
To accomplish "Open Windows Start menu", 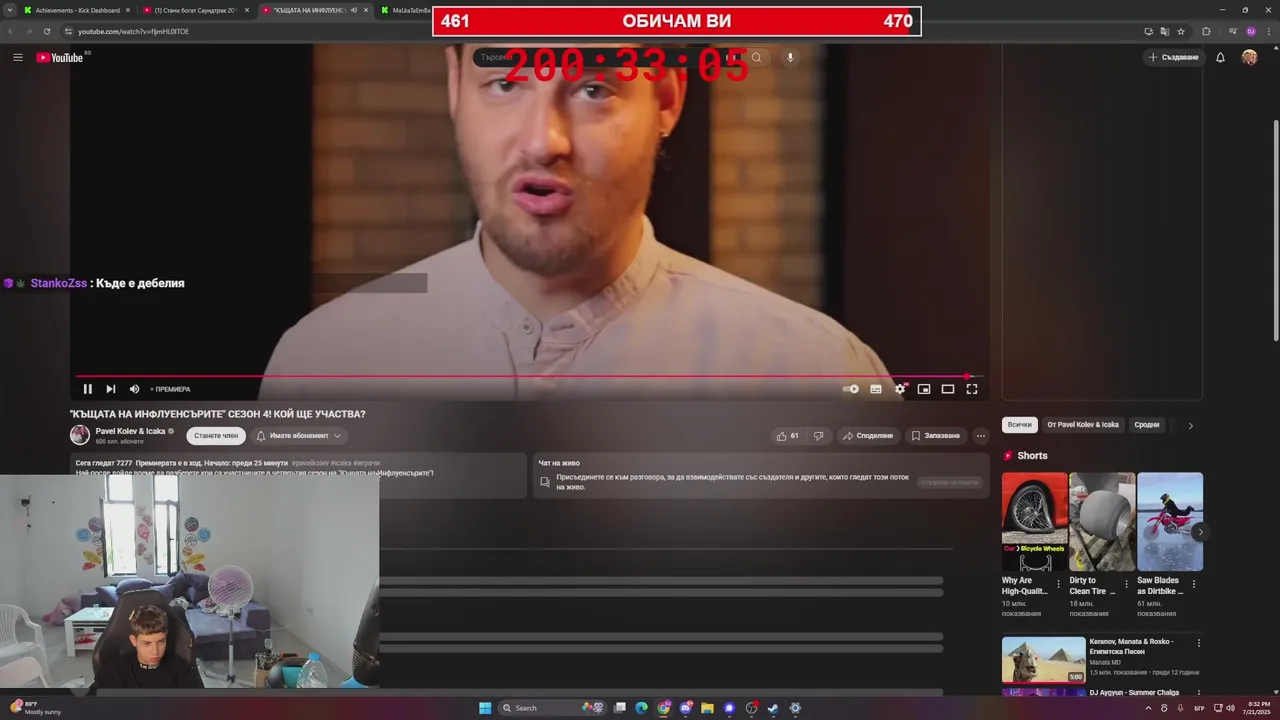I will (485, 708).
